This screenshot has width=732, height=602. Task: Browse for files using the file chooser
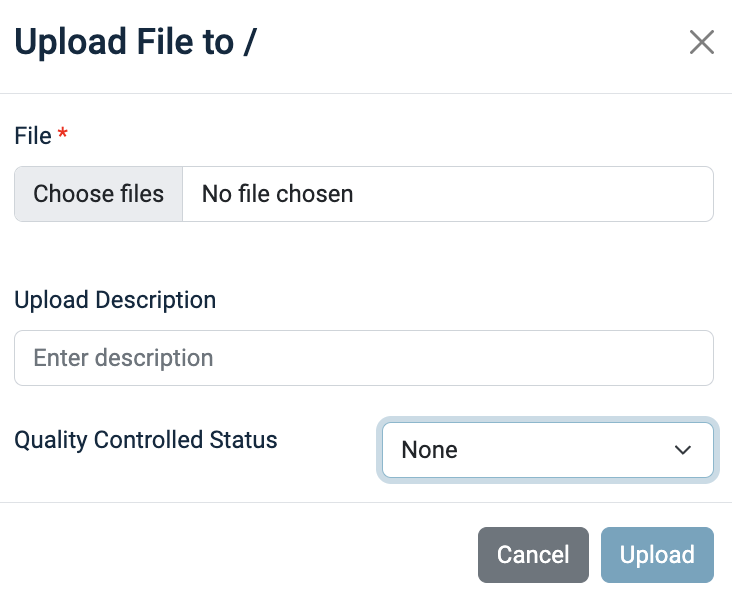point(98,193)
